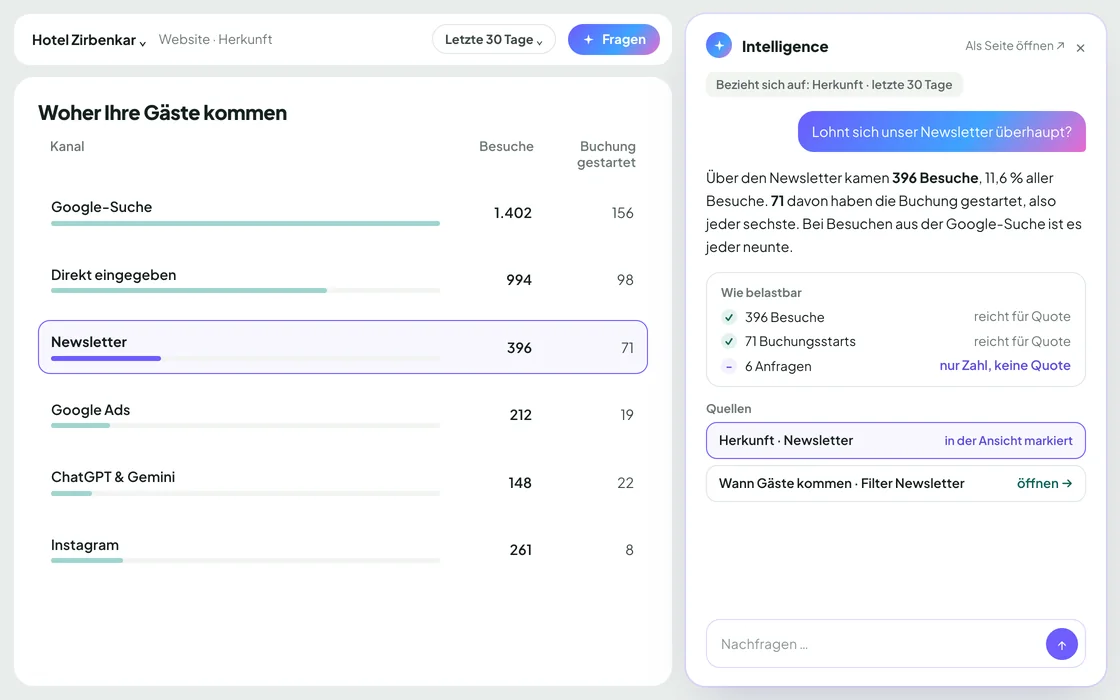This screenshot has width=1120, height=700.
Task: Open Intelligence via Als Seite öffnen link
Action: 1014,46
